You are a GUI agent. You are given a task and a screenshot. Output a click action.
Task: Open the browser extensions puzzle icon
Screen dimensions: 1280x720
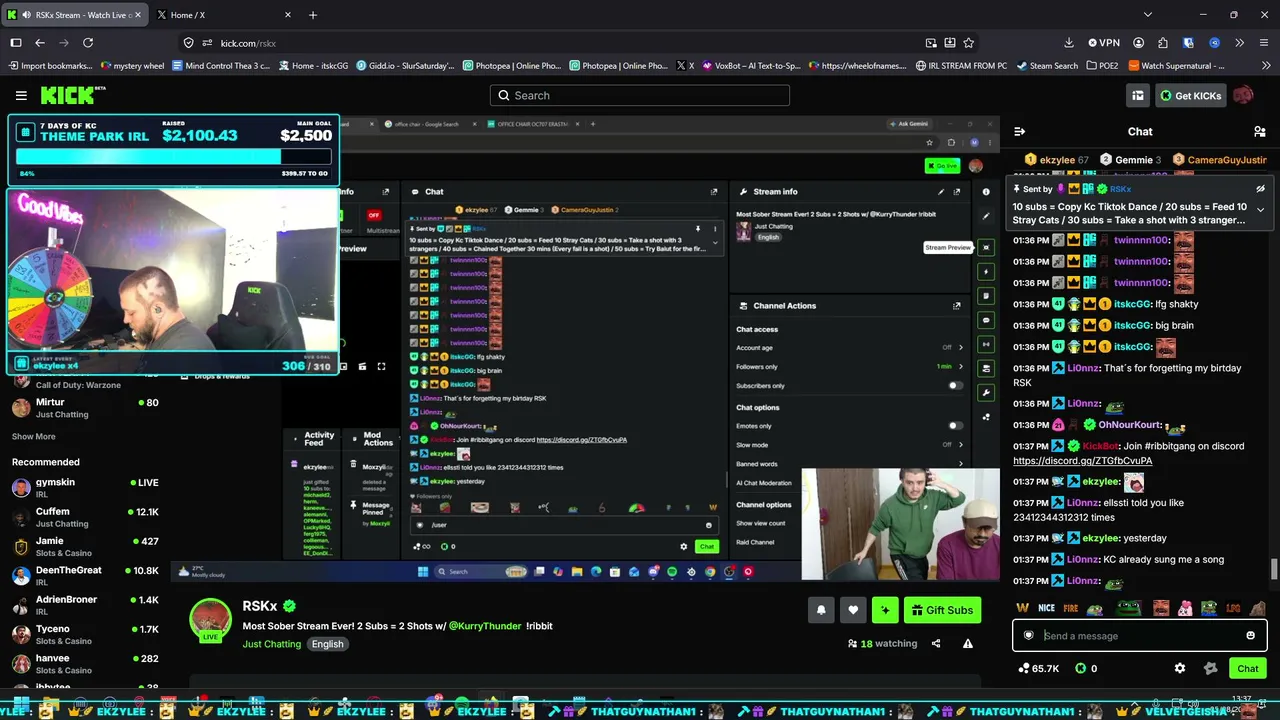point(1163,43)
